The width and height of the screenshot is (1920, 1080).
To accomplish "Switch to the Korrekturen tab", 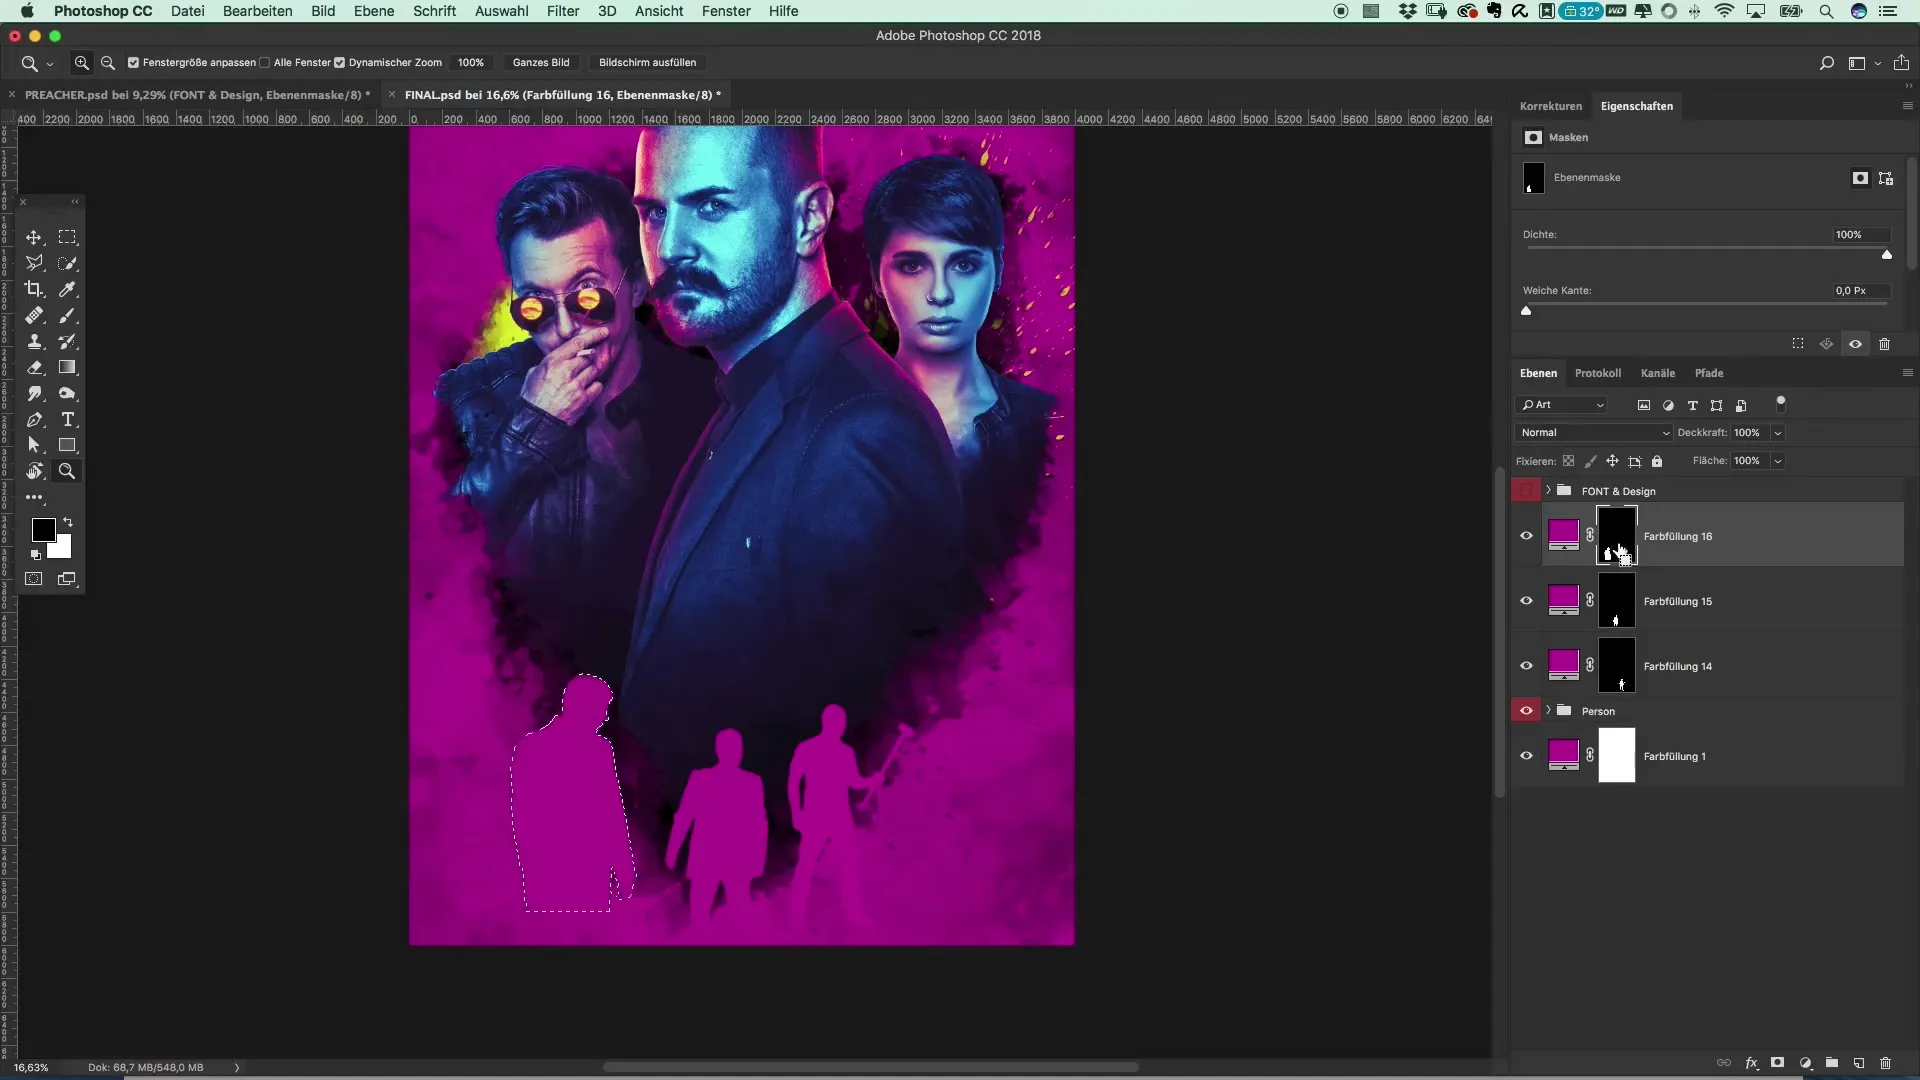I will 1550,106.
